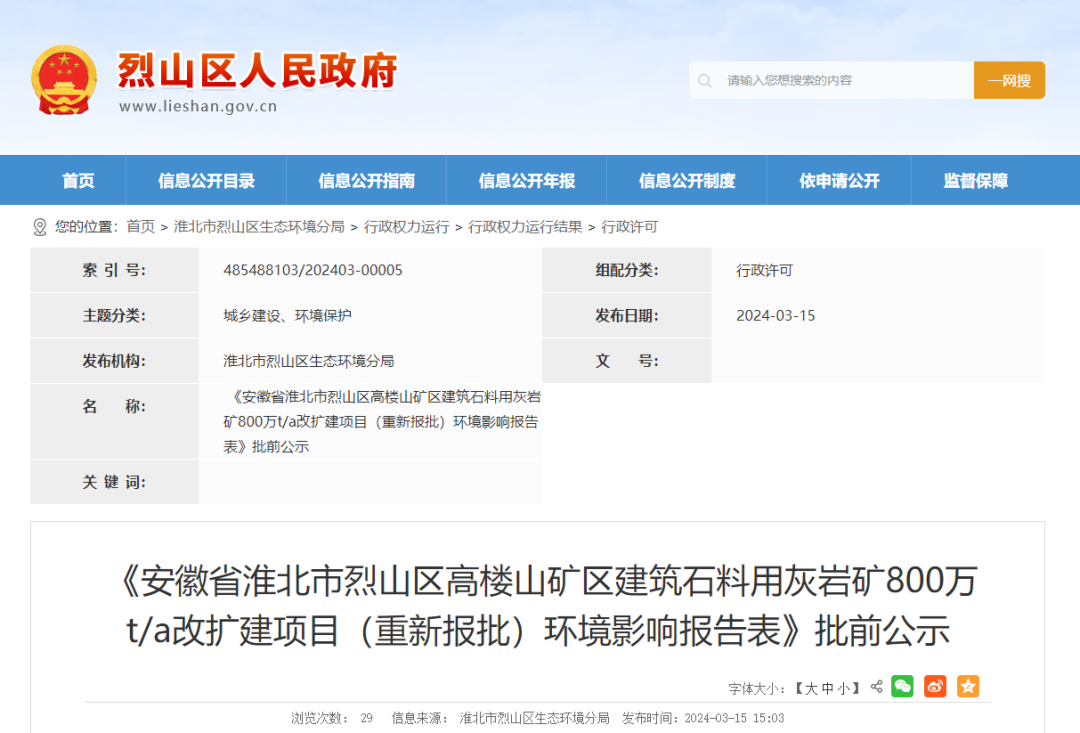Open 信息公开目录 in navigation bar
The width and height of the screenshot is (1080, 733).
coord(206,181)
